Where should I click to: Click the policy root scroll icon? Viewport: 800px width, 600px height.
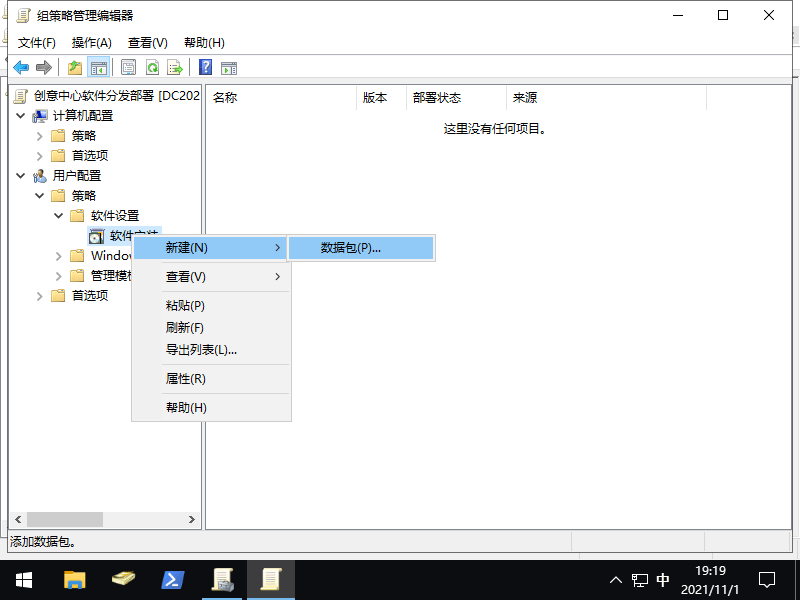click(x=20, y=96)
